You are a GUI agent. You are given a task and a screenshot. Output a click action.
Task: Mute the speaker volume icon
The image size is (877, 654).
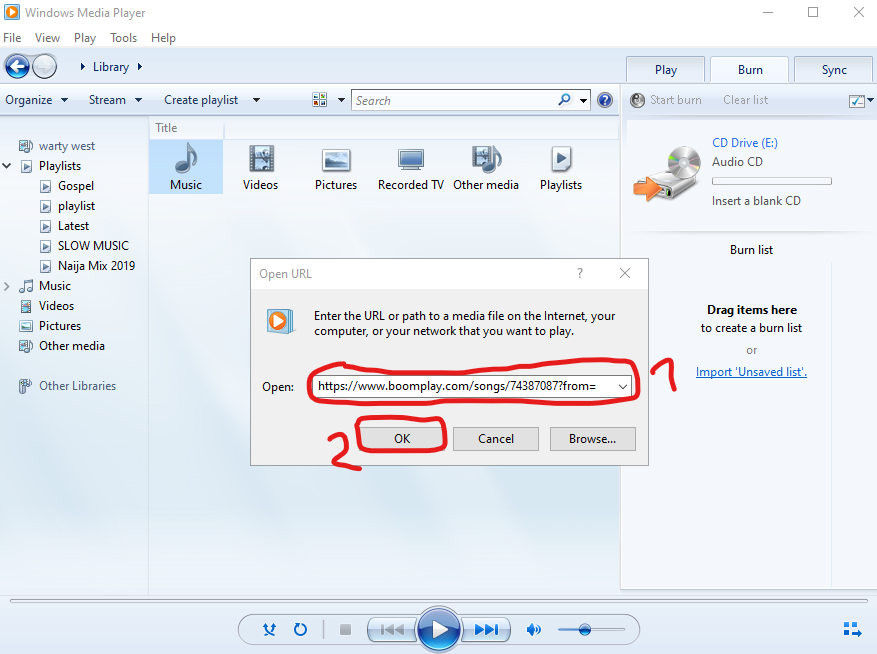(534, 630)
